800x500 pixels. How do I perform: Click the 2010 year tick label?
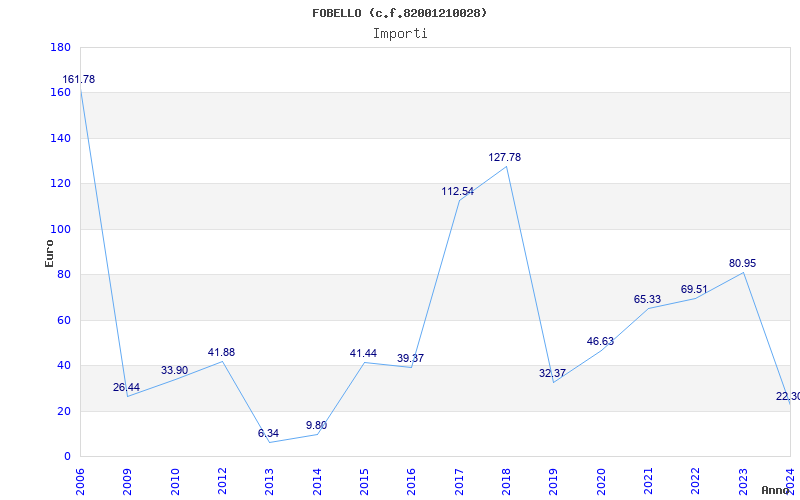point(175,482)
